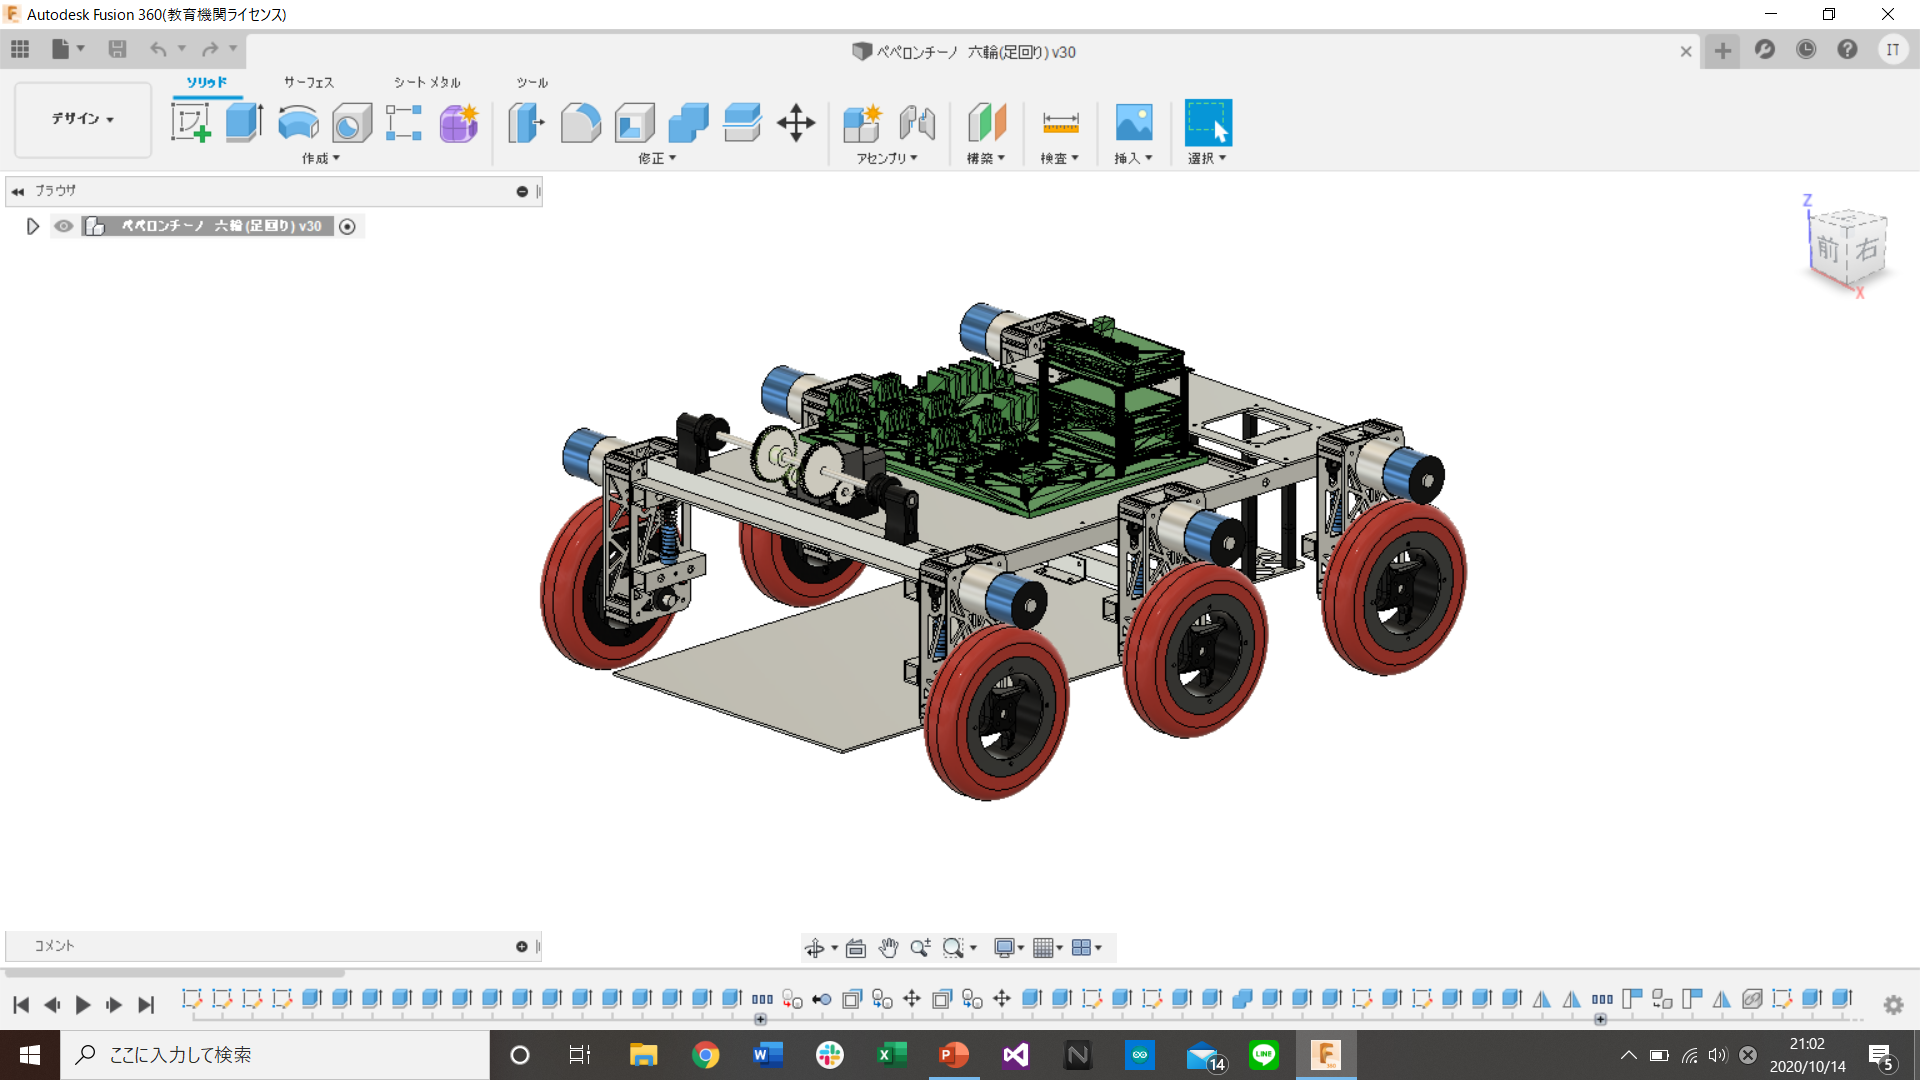Screen dimensions: 1920x1080
Task: Open the LINE app in taskbar
Action: [x=1264, y=1054]
